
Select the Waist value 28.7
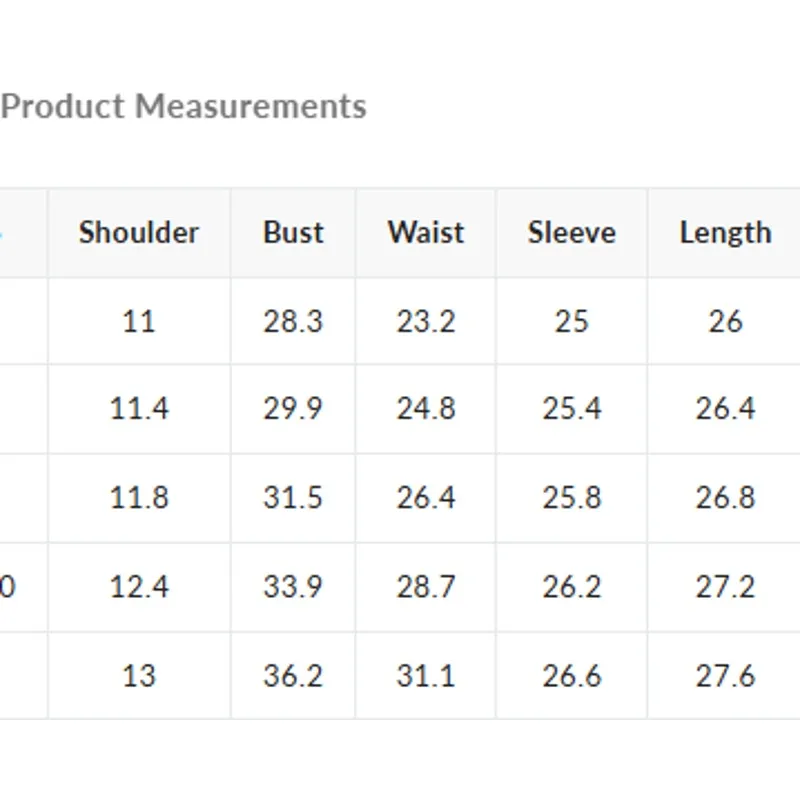pos(426,586)
